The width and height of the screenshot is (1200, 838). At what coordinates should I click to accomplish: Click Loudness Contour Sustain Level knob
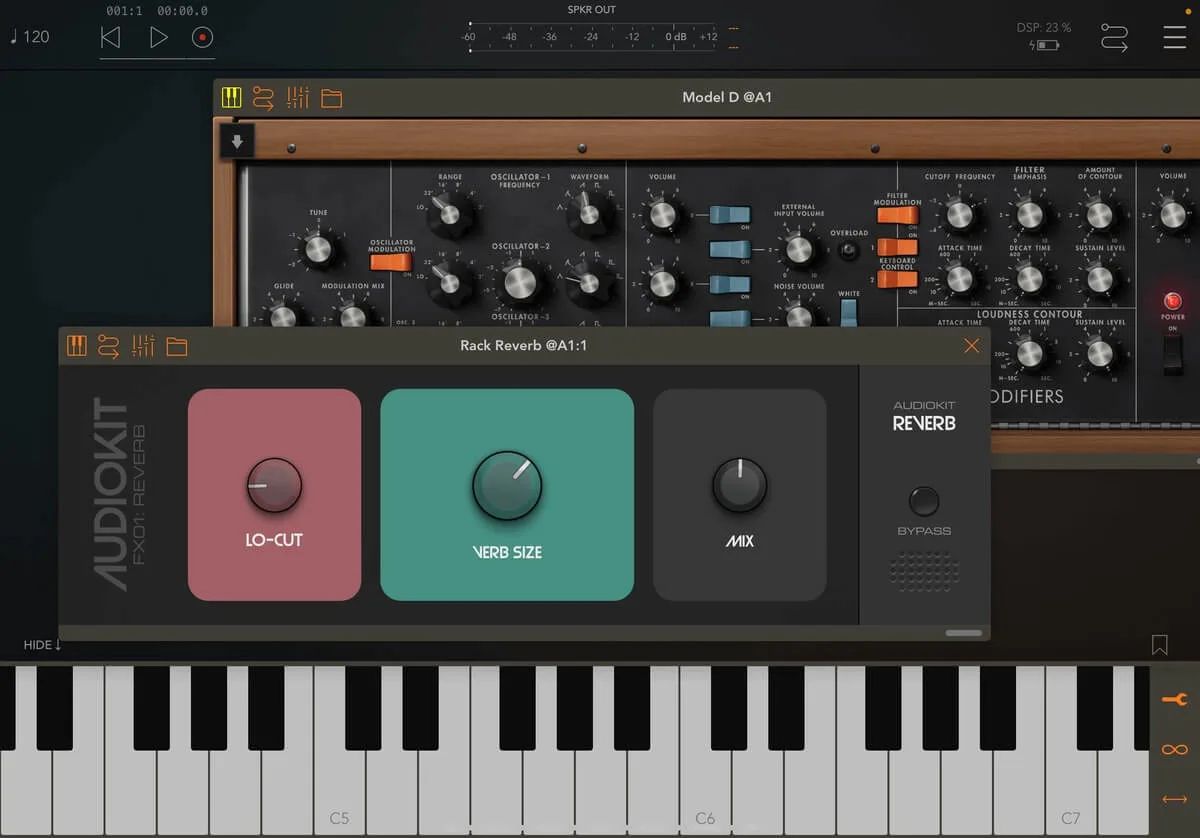coord(1099,353)
